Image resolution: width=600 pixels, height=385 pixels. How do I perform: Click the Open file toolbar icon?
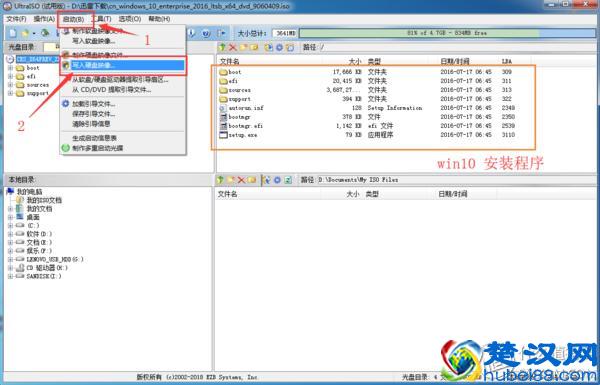pyautogui.click(x=25, y=33)
